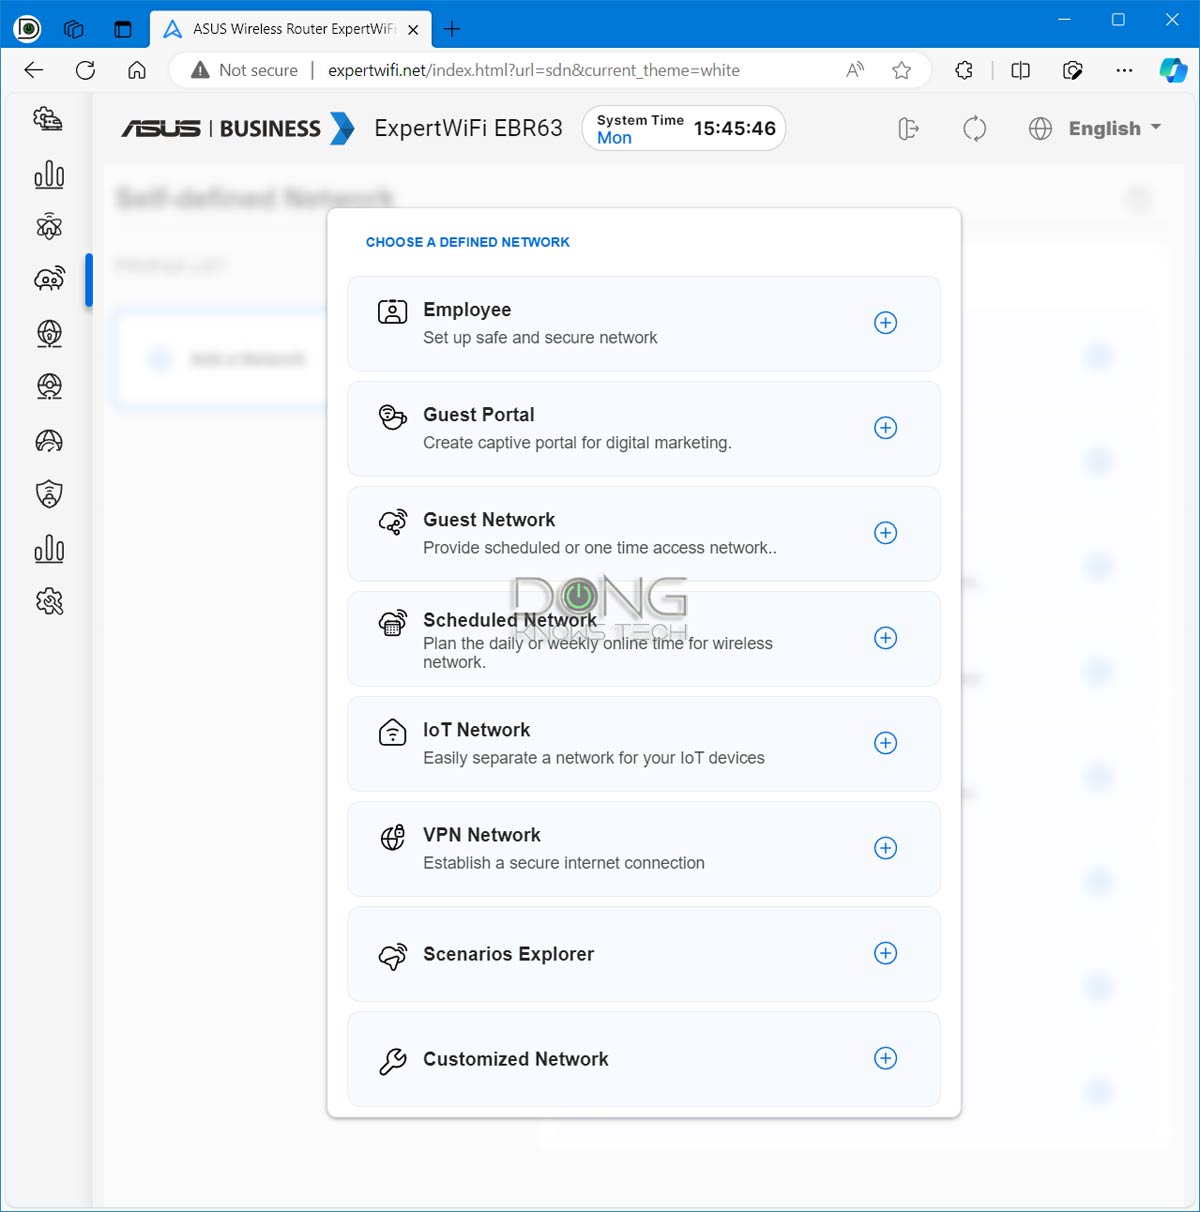Go back with the browser back arrow
1200x1212 pixels.
point(34,70)
